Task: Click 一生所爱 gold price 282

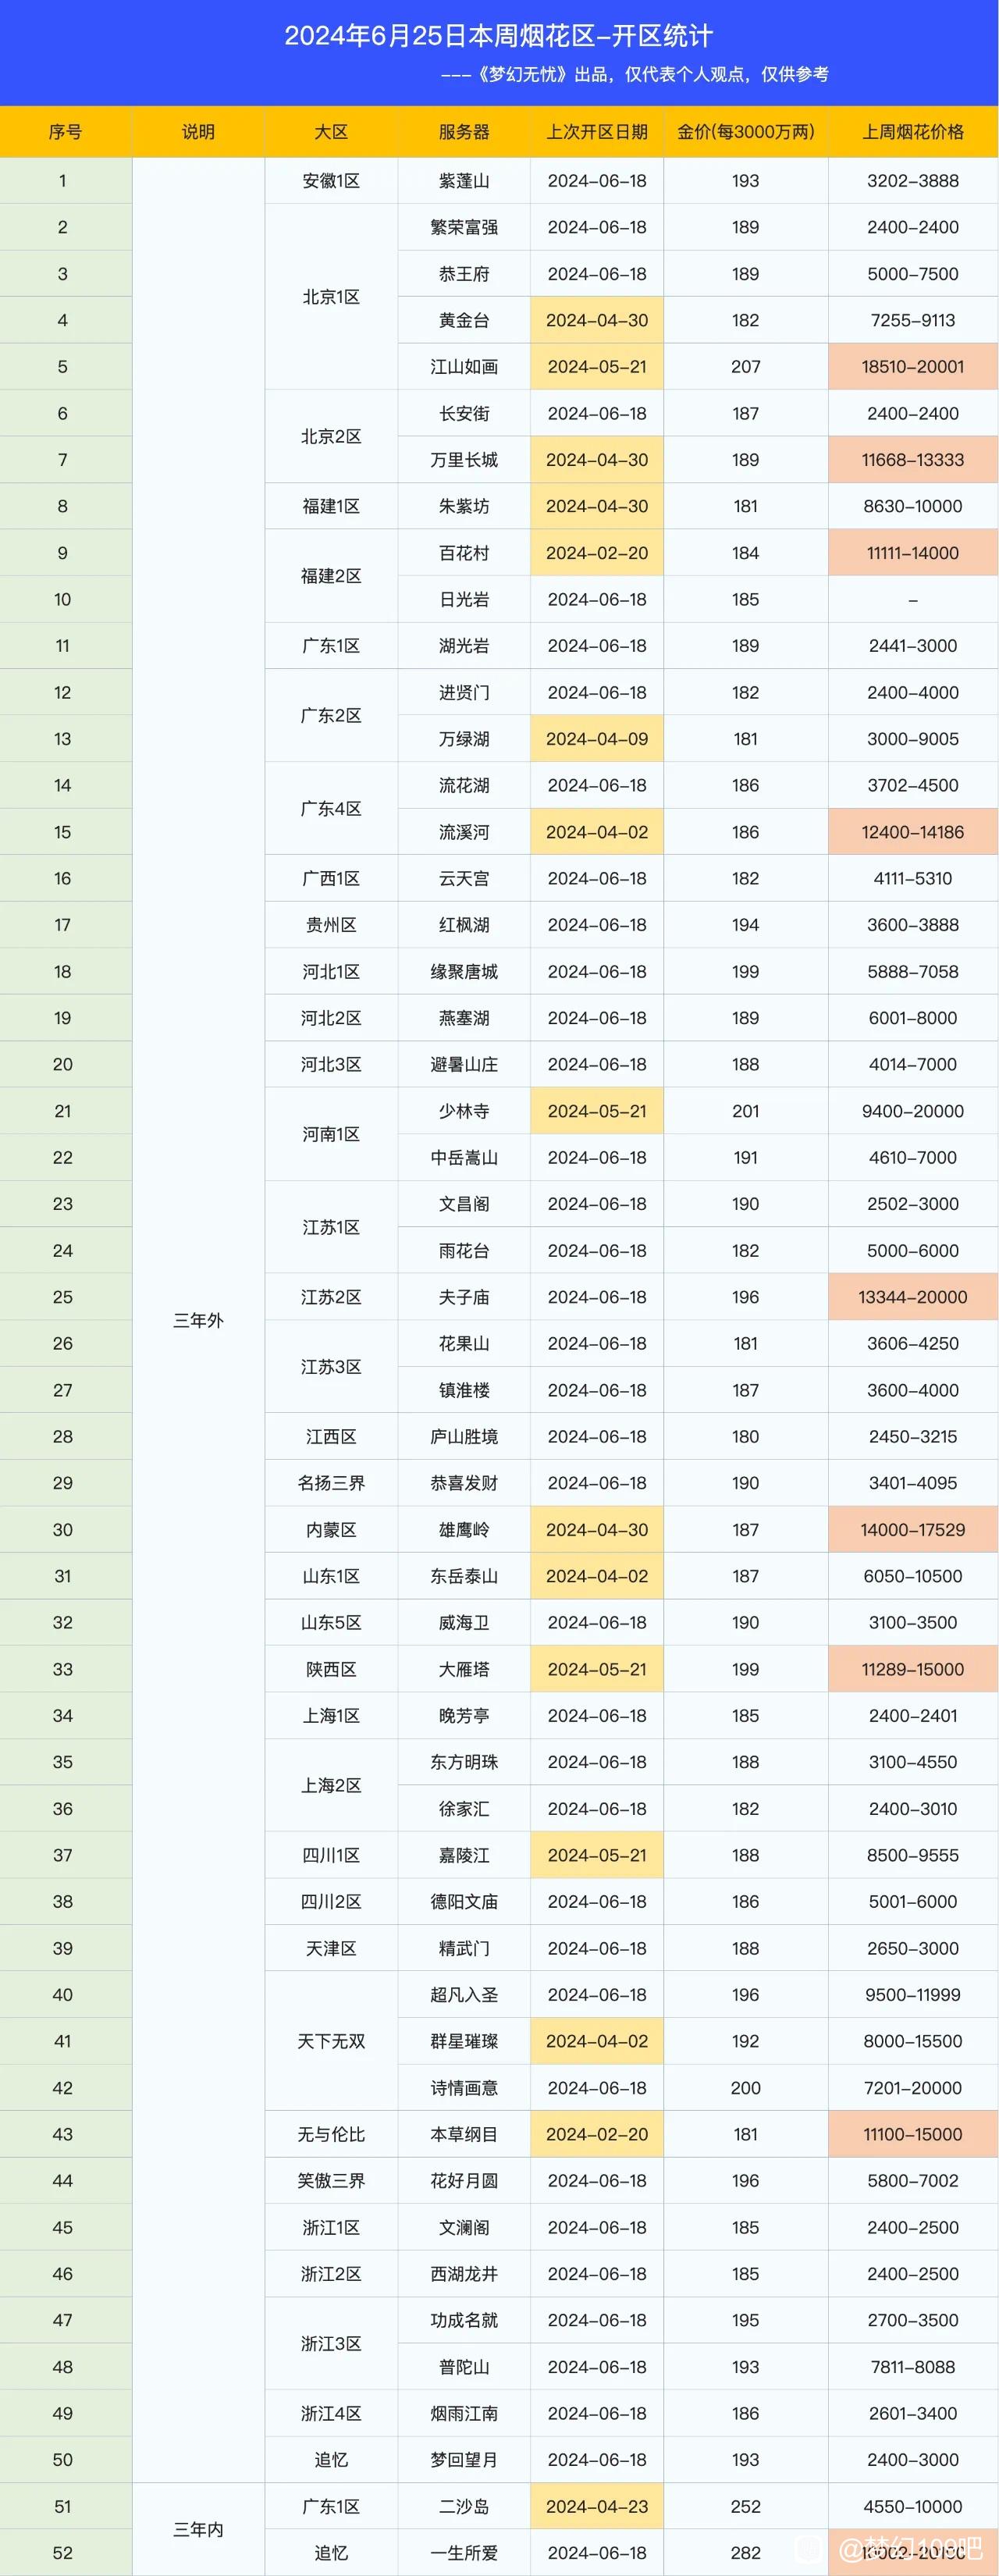Action: (746, 2553)
